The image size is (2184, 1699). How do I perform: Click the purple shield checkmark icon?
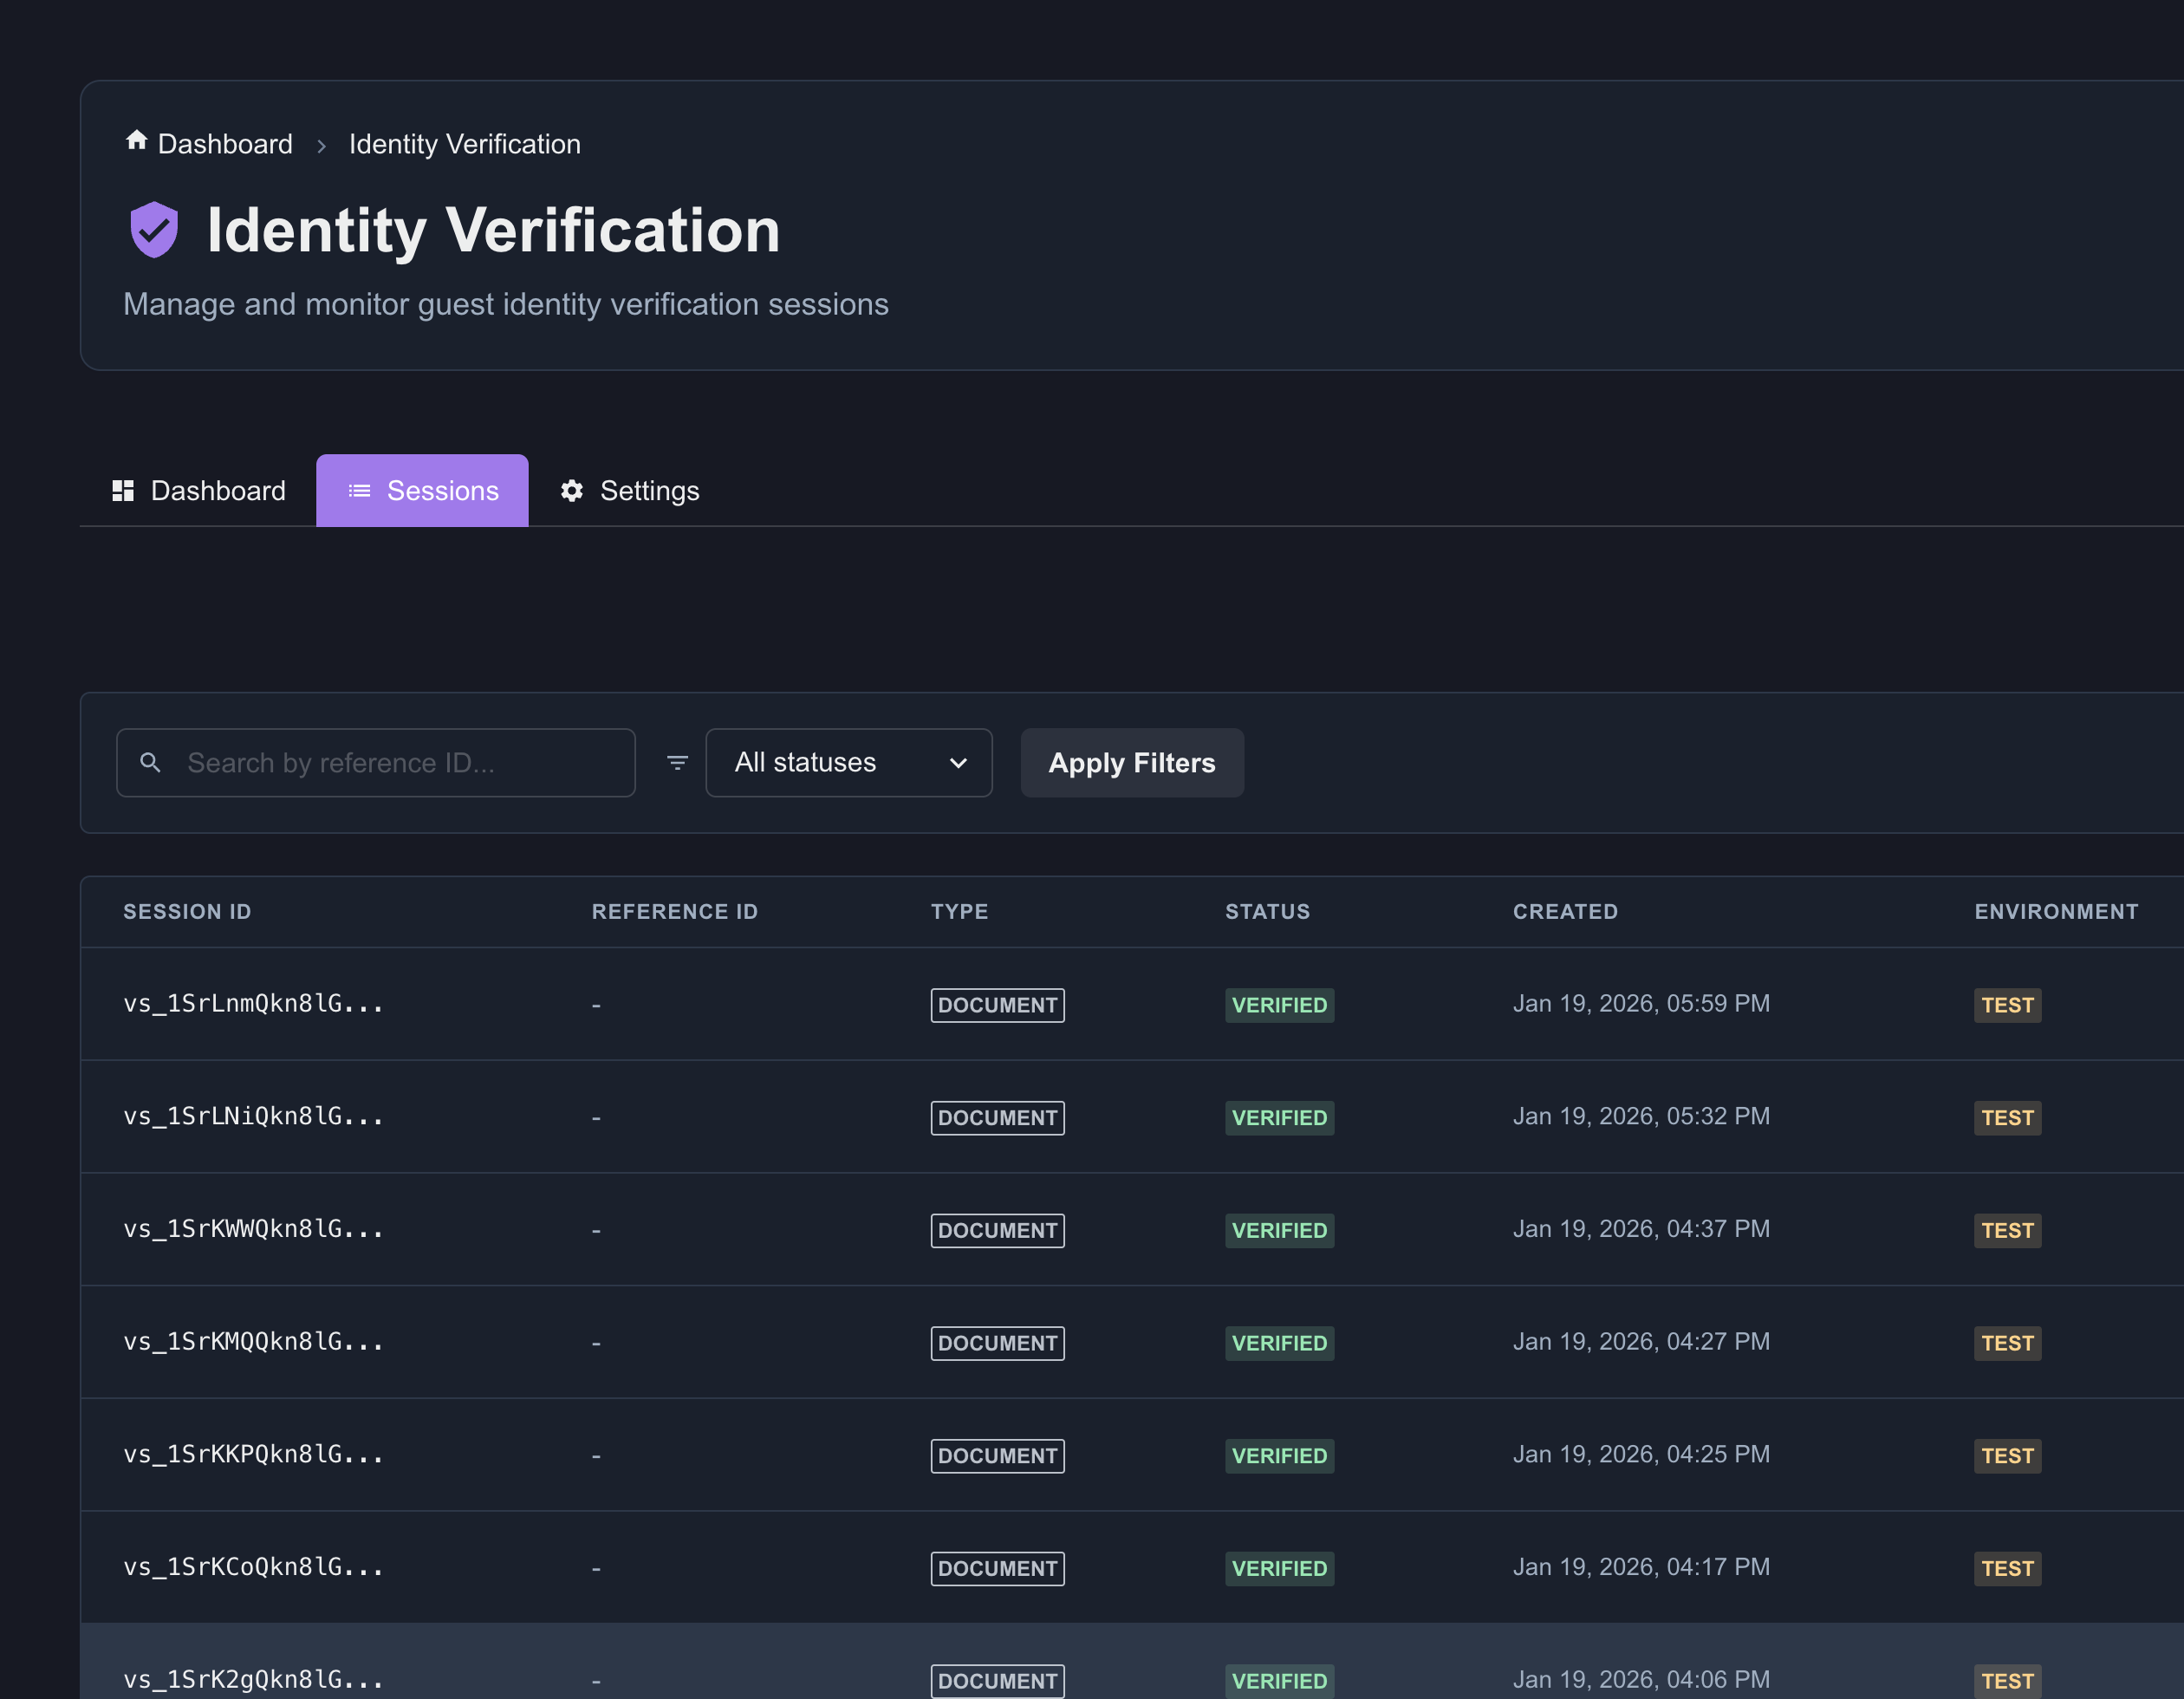tap(154, 230)
